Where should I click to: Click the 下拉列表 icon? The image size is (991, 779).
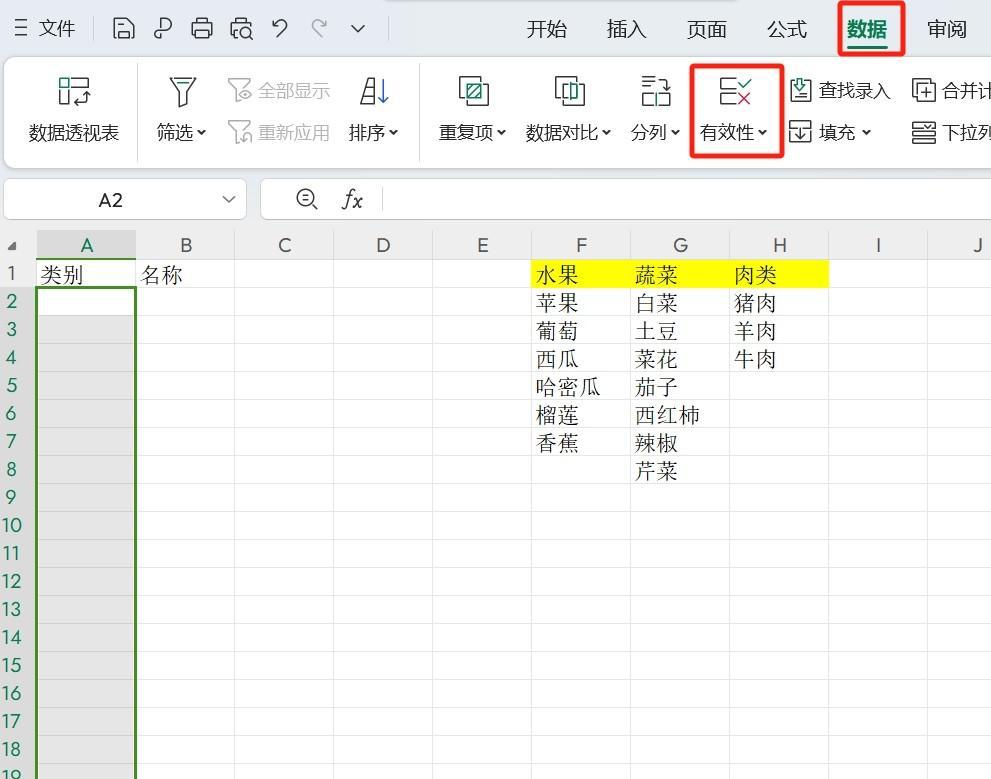(x=923, y=132)
